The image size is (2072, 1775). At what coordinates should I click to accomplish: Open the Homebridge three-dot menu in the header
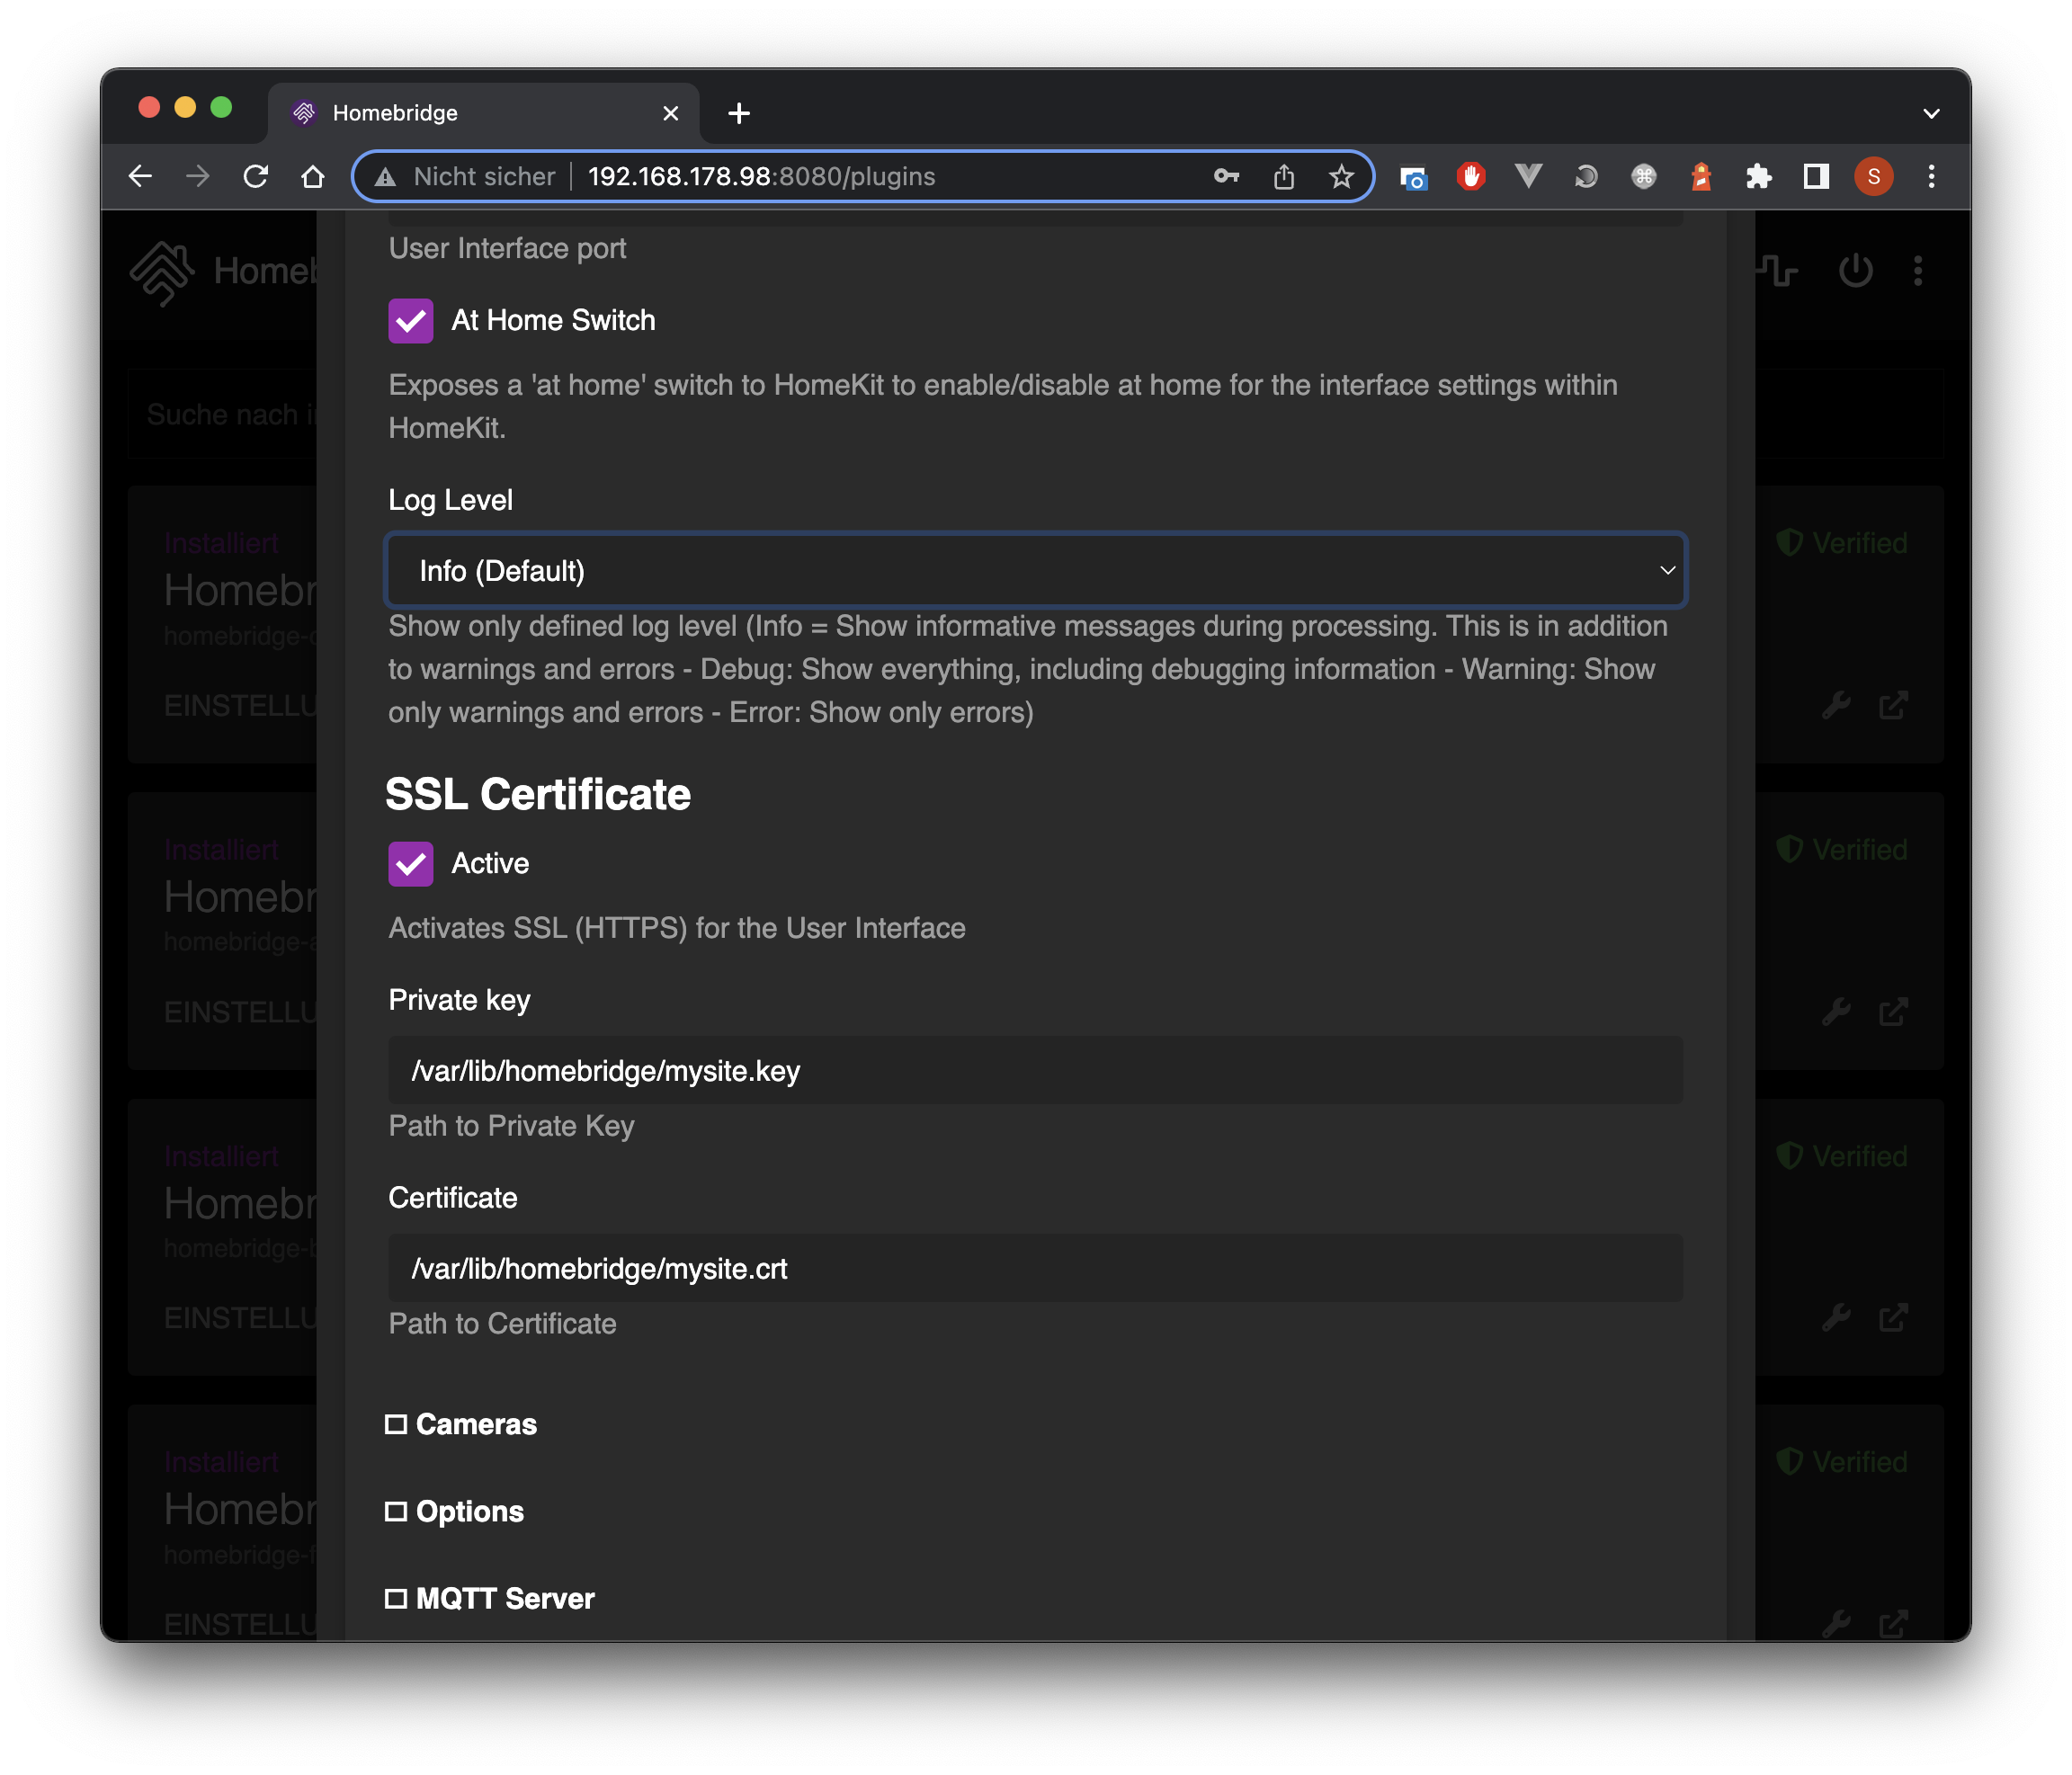1919,271
